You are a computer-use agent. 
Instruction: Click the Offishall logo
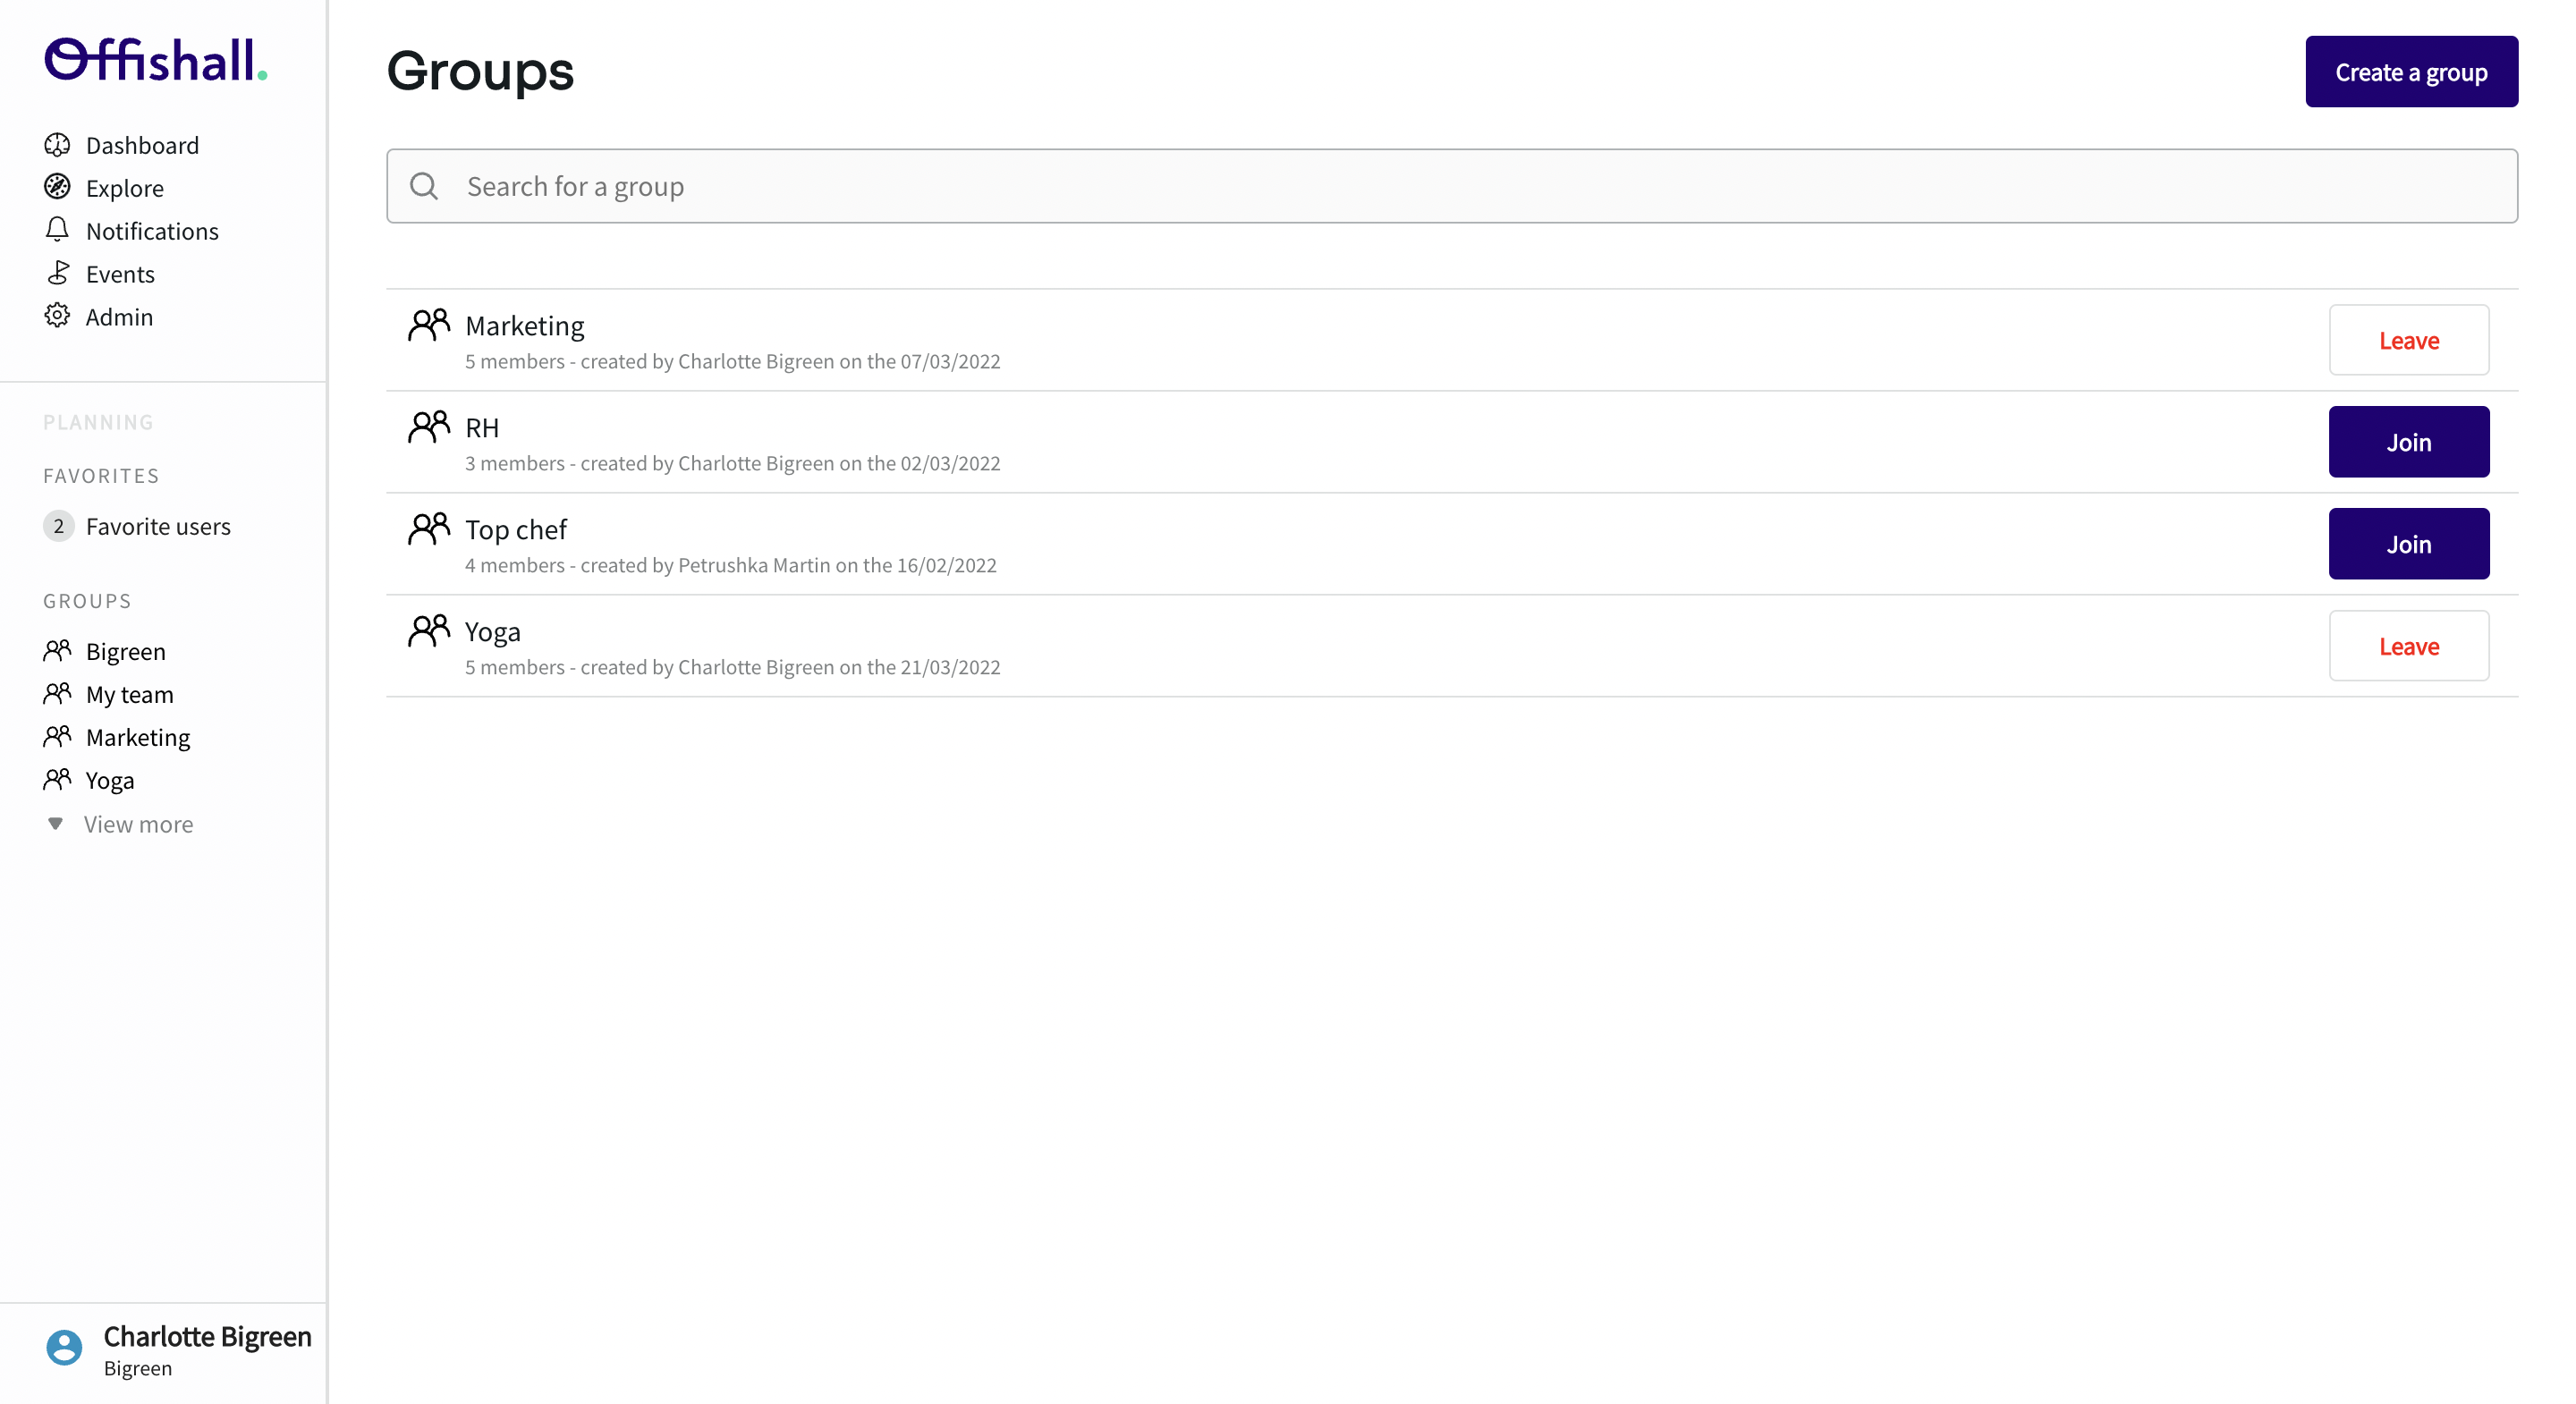[155, 60]
